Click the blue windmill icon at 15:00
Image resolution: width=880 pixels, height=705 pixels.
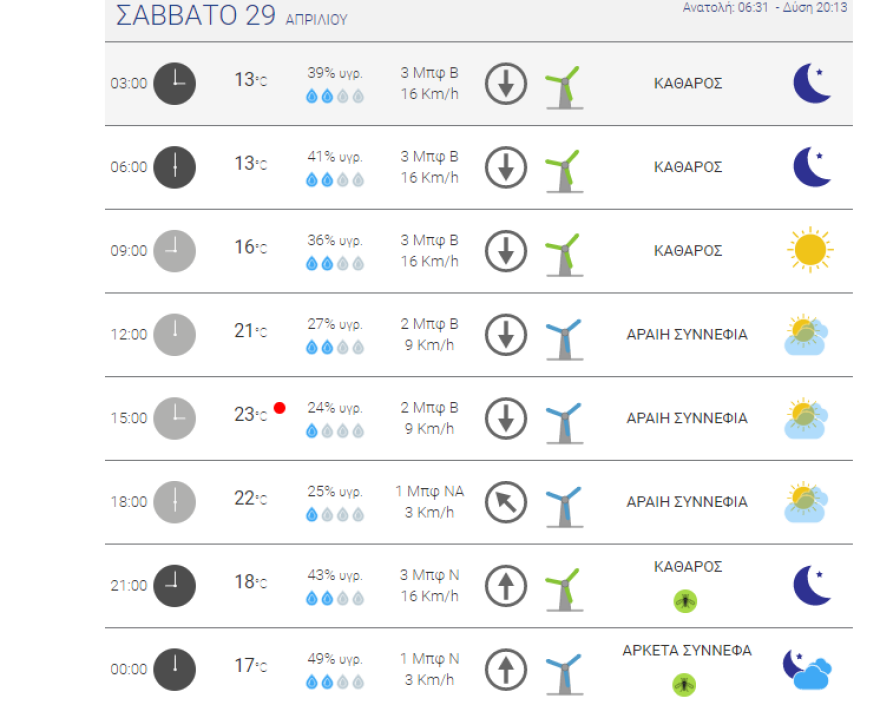[x=563, y=420]
